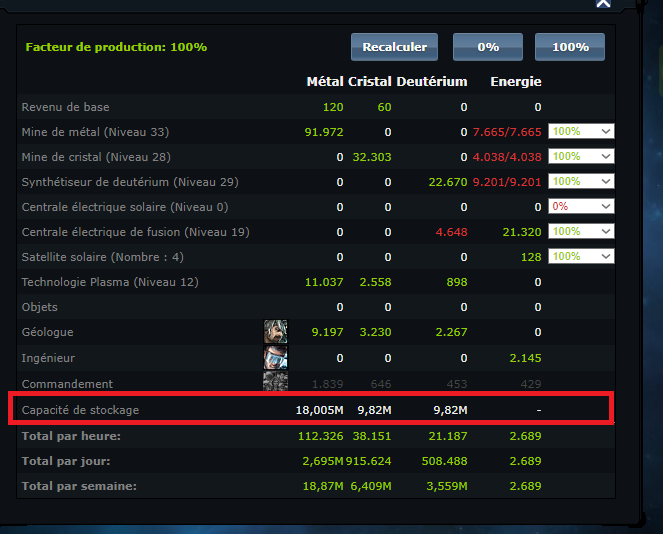The height and width of the screenshot is (534, 663).
Task: Click the Recalculer button
Action: pos(395,47)
